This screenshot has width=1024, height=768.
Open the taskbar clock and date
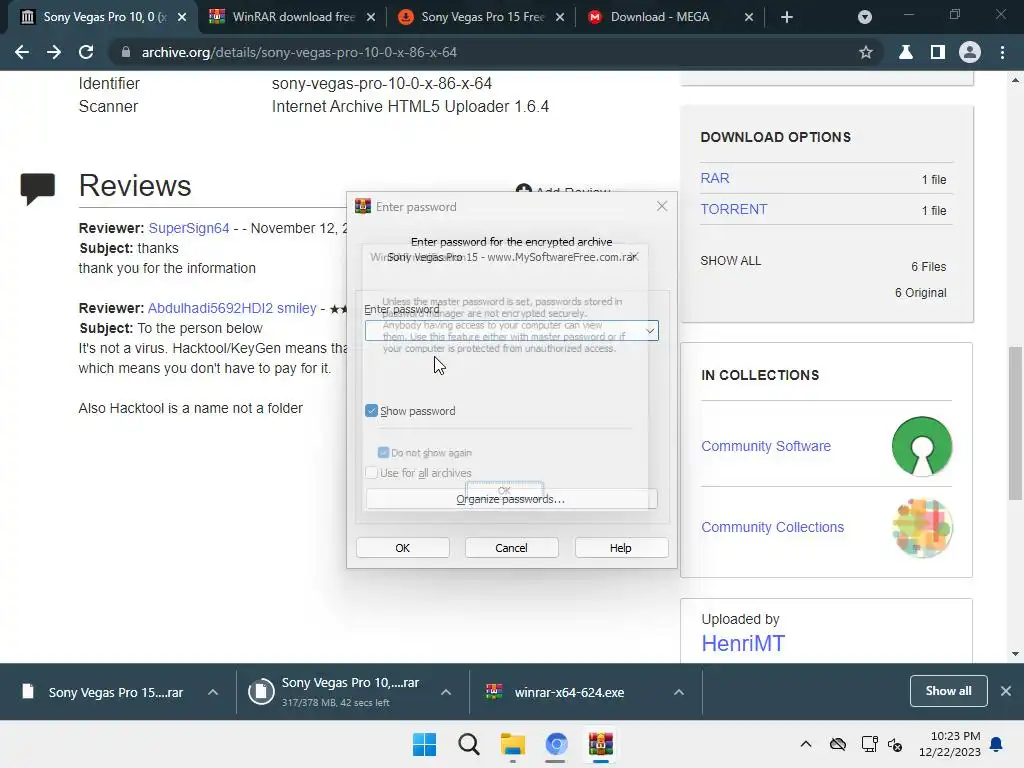(950, 744)
